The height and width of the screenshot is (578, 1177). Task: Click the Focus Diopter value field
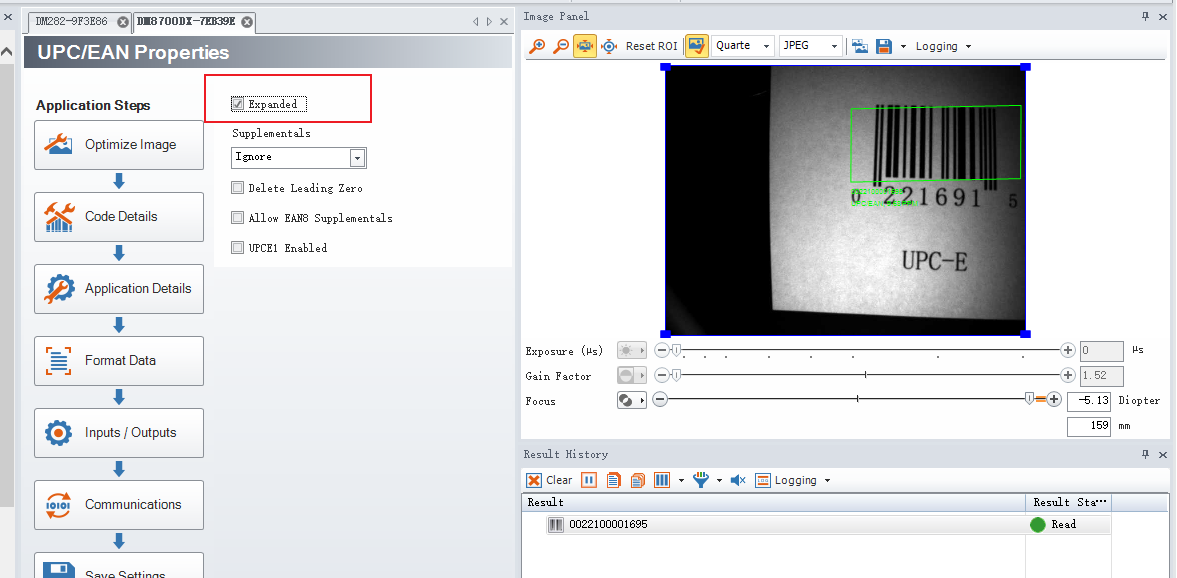tap(1088, 401)
